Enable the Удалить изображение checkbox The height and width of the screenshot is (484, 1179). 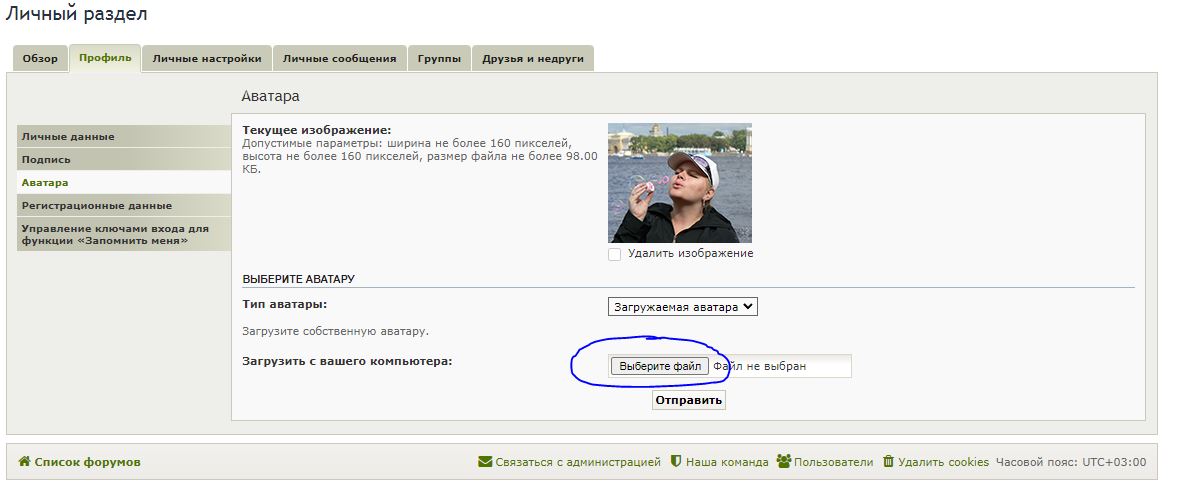coord(615,254)
